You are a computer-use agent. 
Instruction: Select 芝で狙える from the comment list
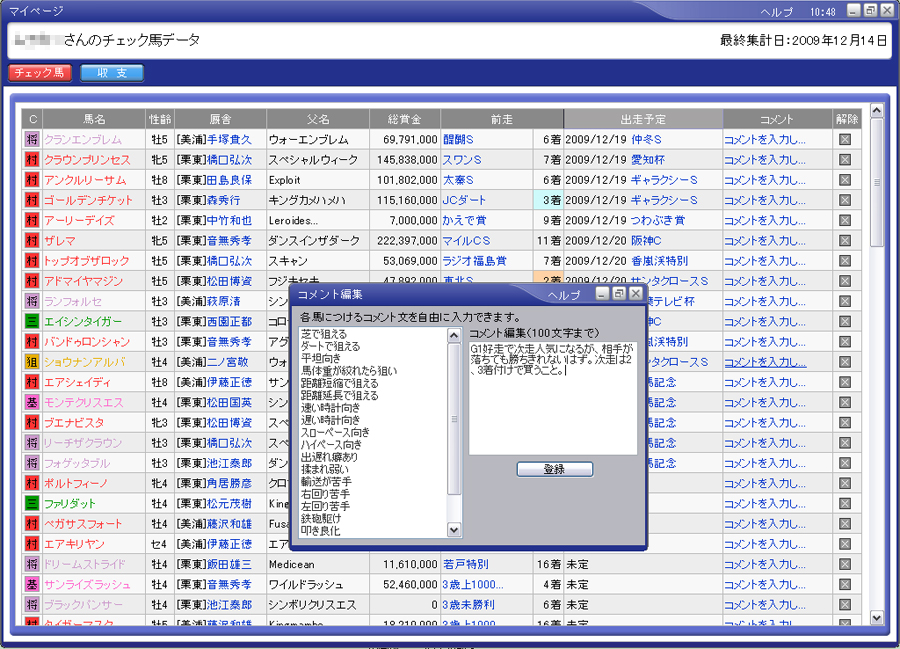click(324, 334)
